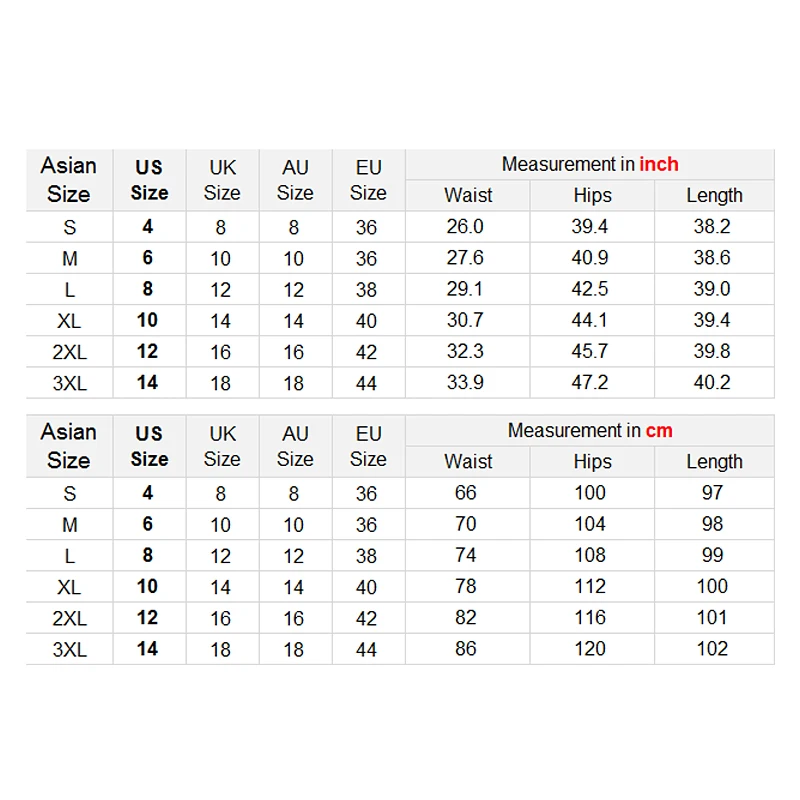Click Length column header in inch table
Image resolution: width=800 pixels, height=800 pixels.
coord(714,195)
